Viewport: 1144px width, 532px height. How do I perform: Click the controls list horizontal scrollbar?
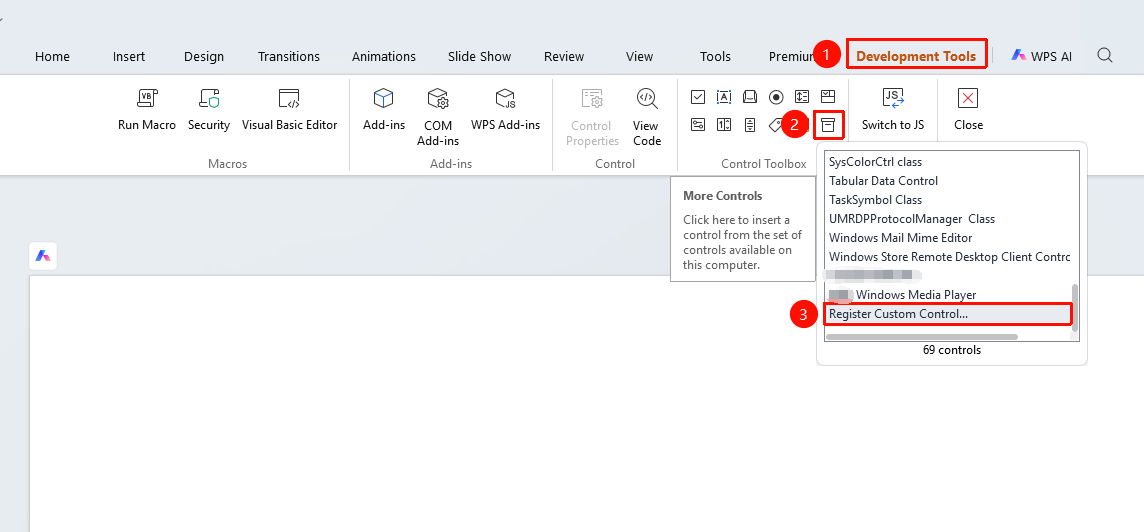point(921,337)
